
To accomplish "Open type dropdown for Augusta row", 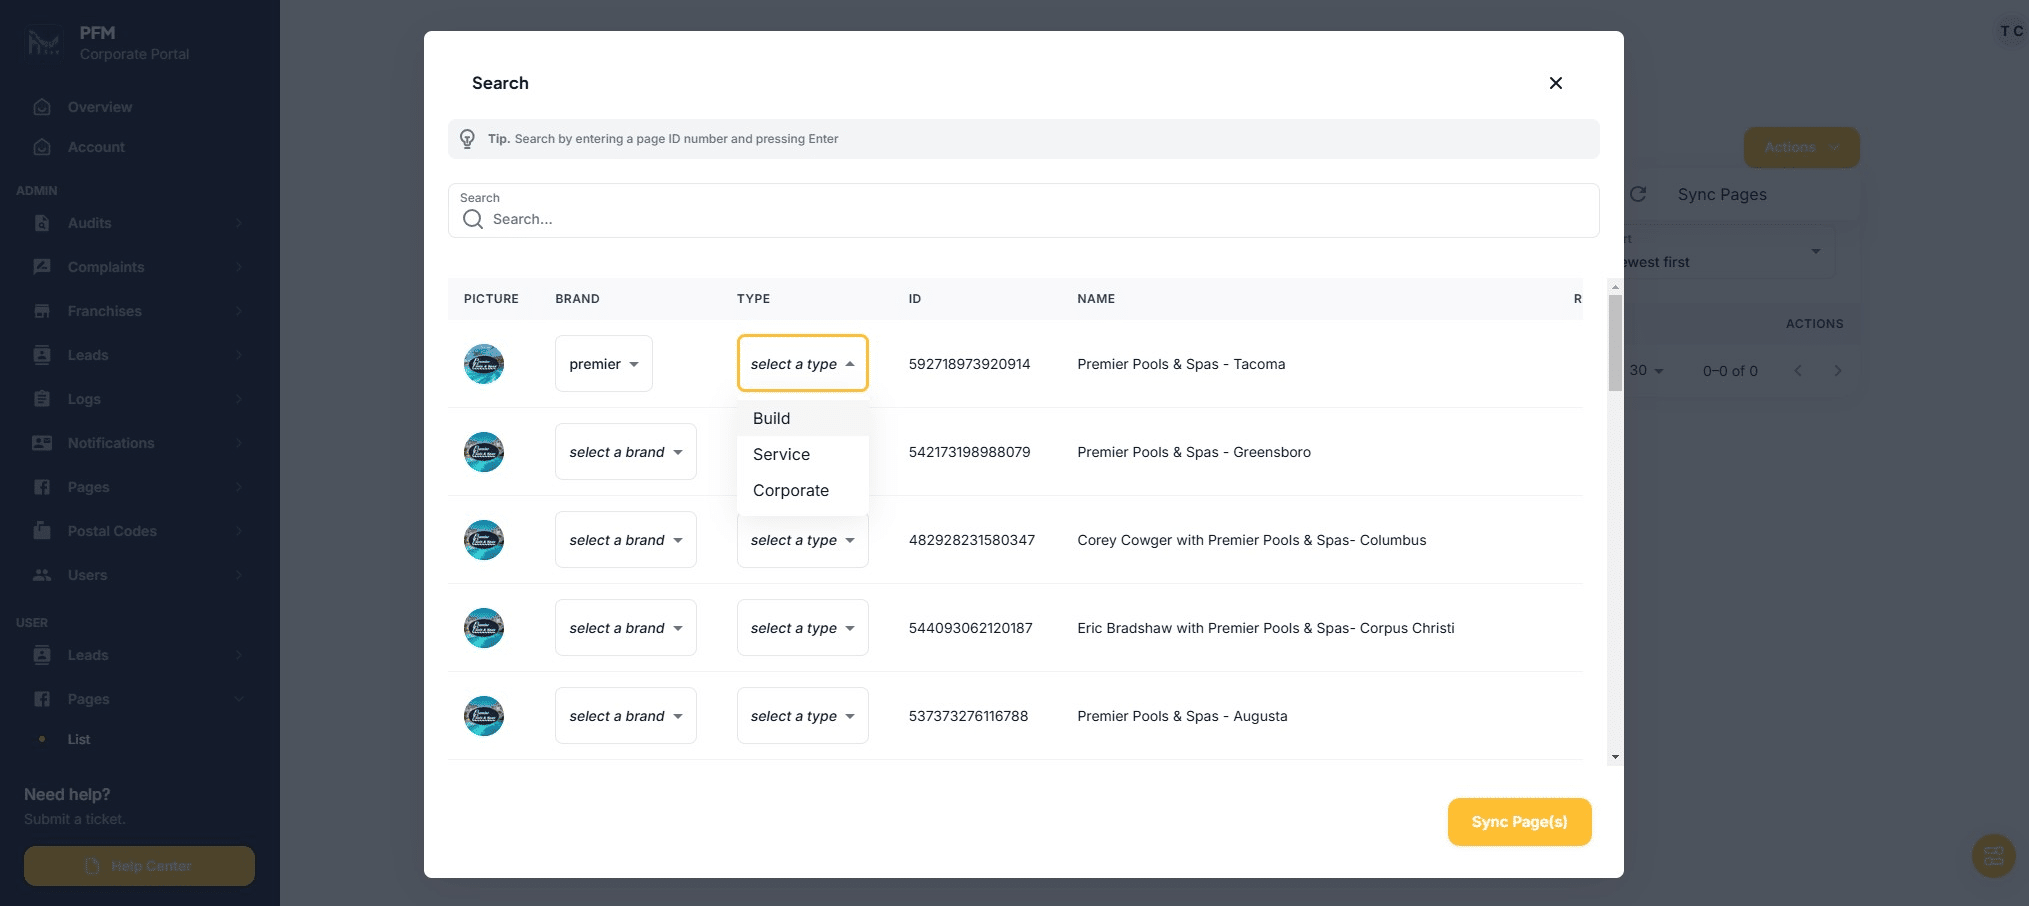I will 802,716.
